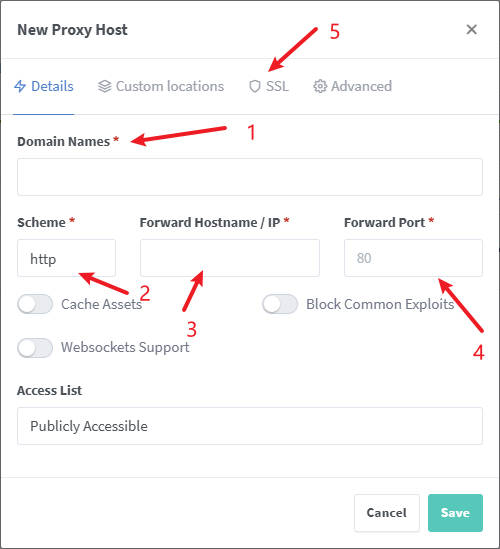Click the Forward Hostname / IP field
This screenshot has height=549, width=500.
[x=230, y=258]
